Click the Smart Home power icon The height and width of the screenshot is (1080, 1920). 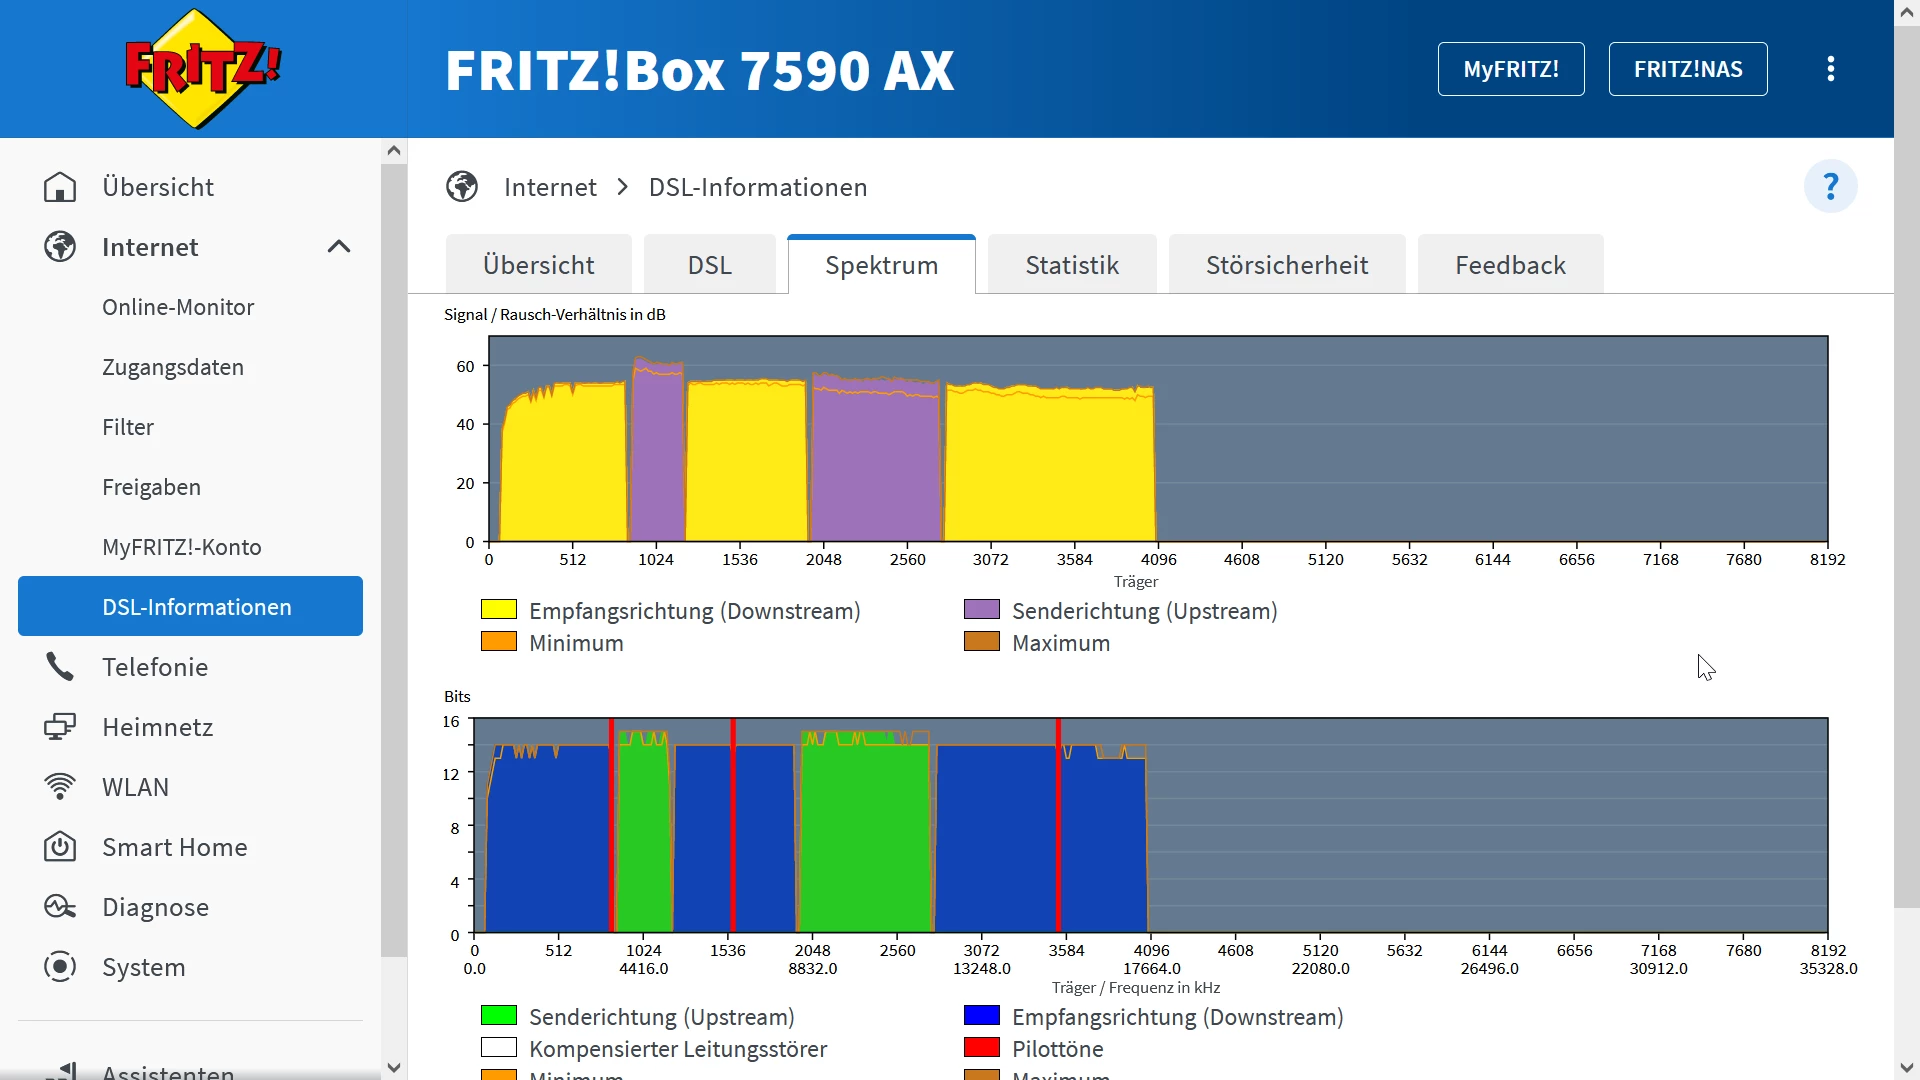60,847
